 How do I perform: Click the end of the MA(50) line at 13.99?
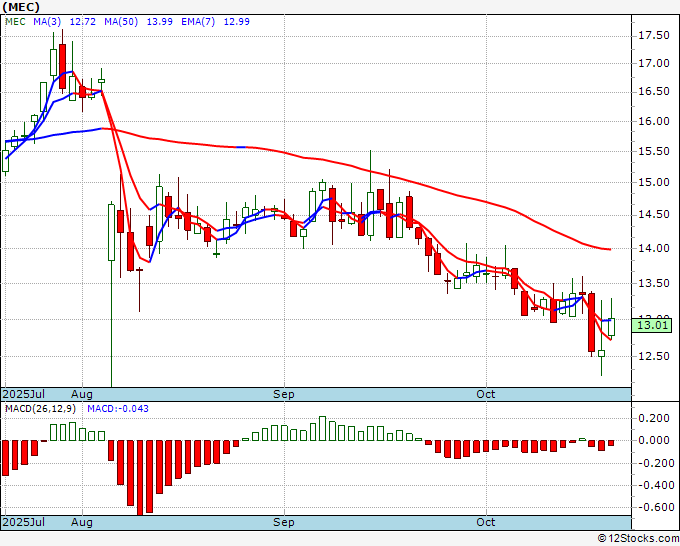pos(610,249)
